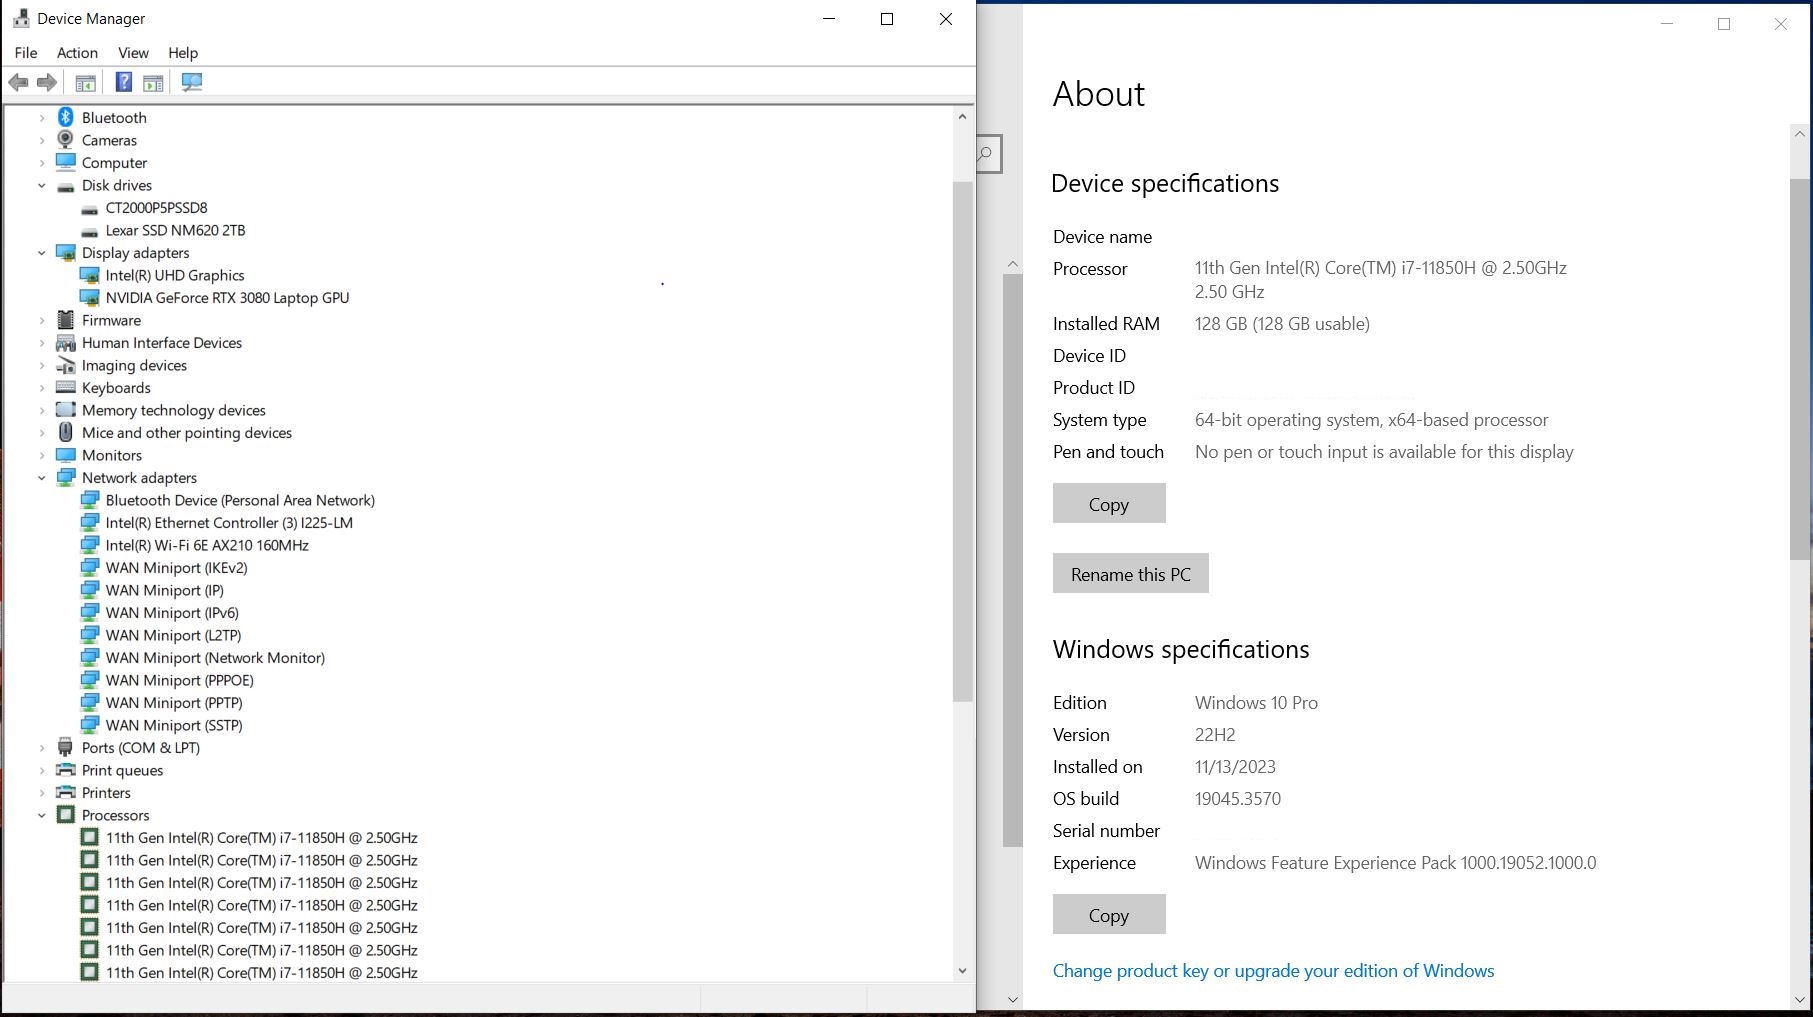Select WAN Miniport (PPPOE)
The image size is (1813, 1017).
click(x=180, y=680)
